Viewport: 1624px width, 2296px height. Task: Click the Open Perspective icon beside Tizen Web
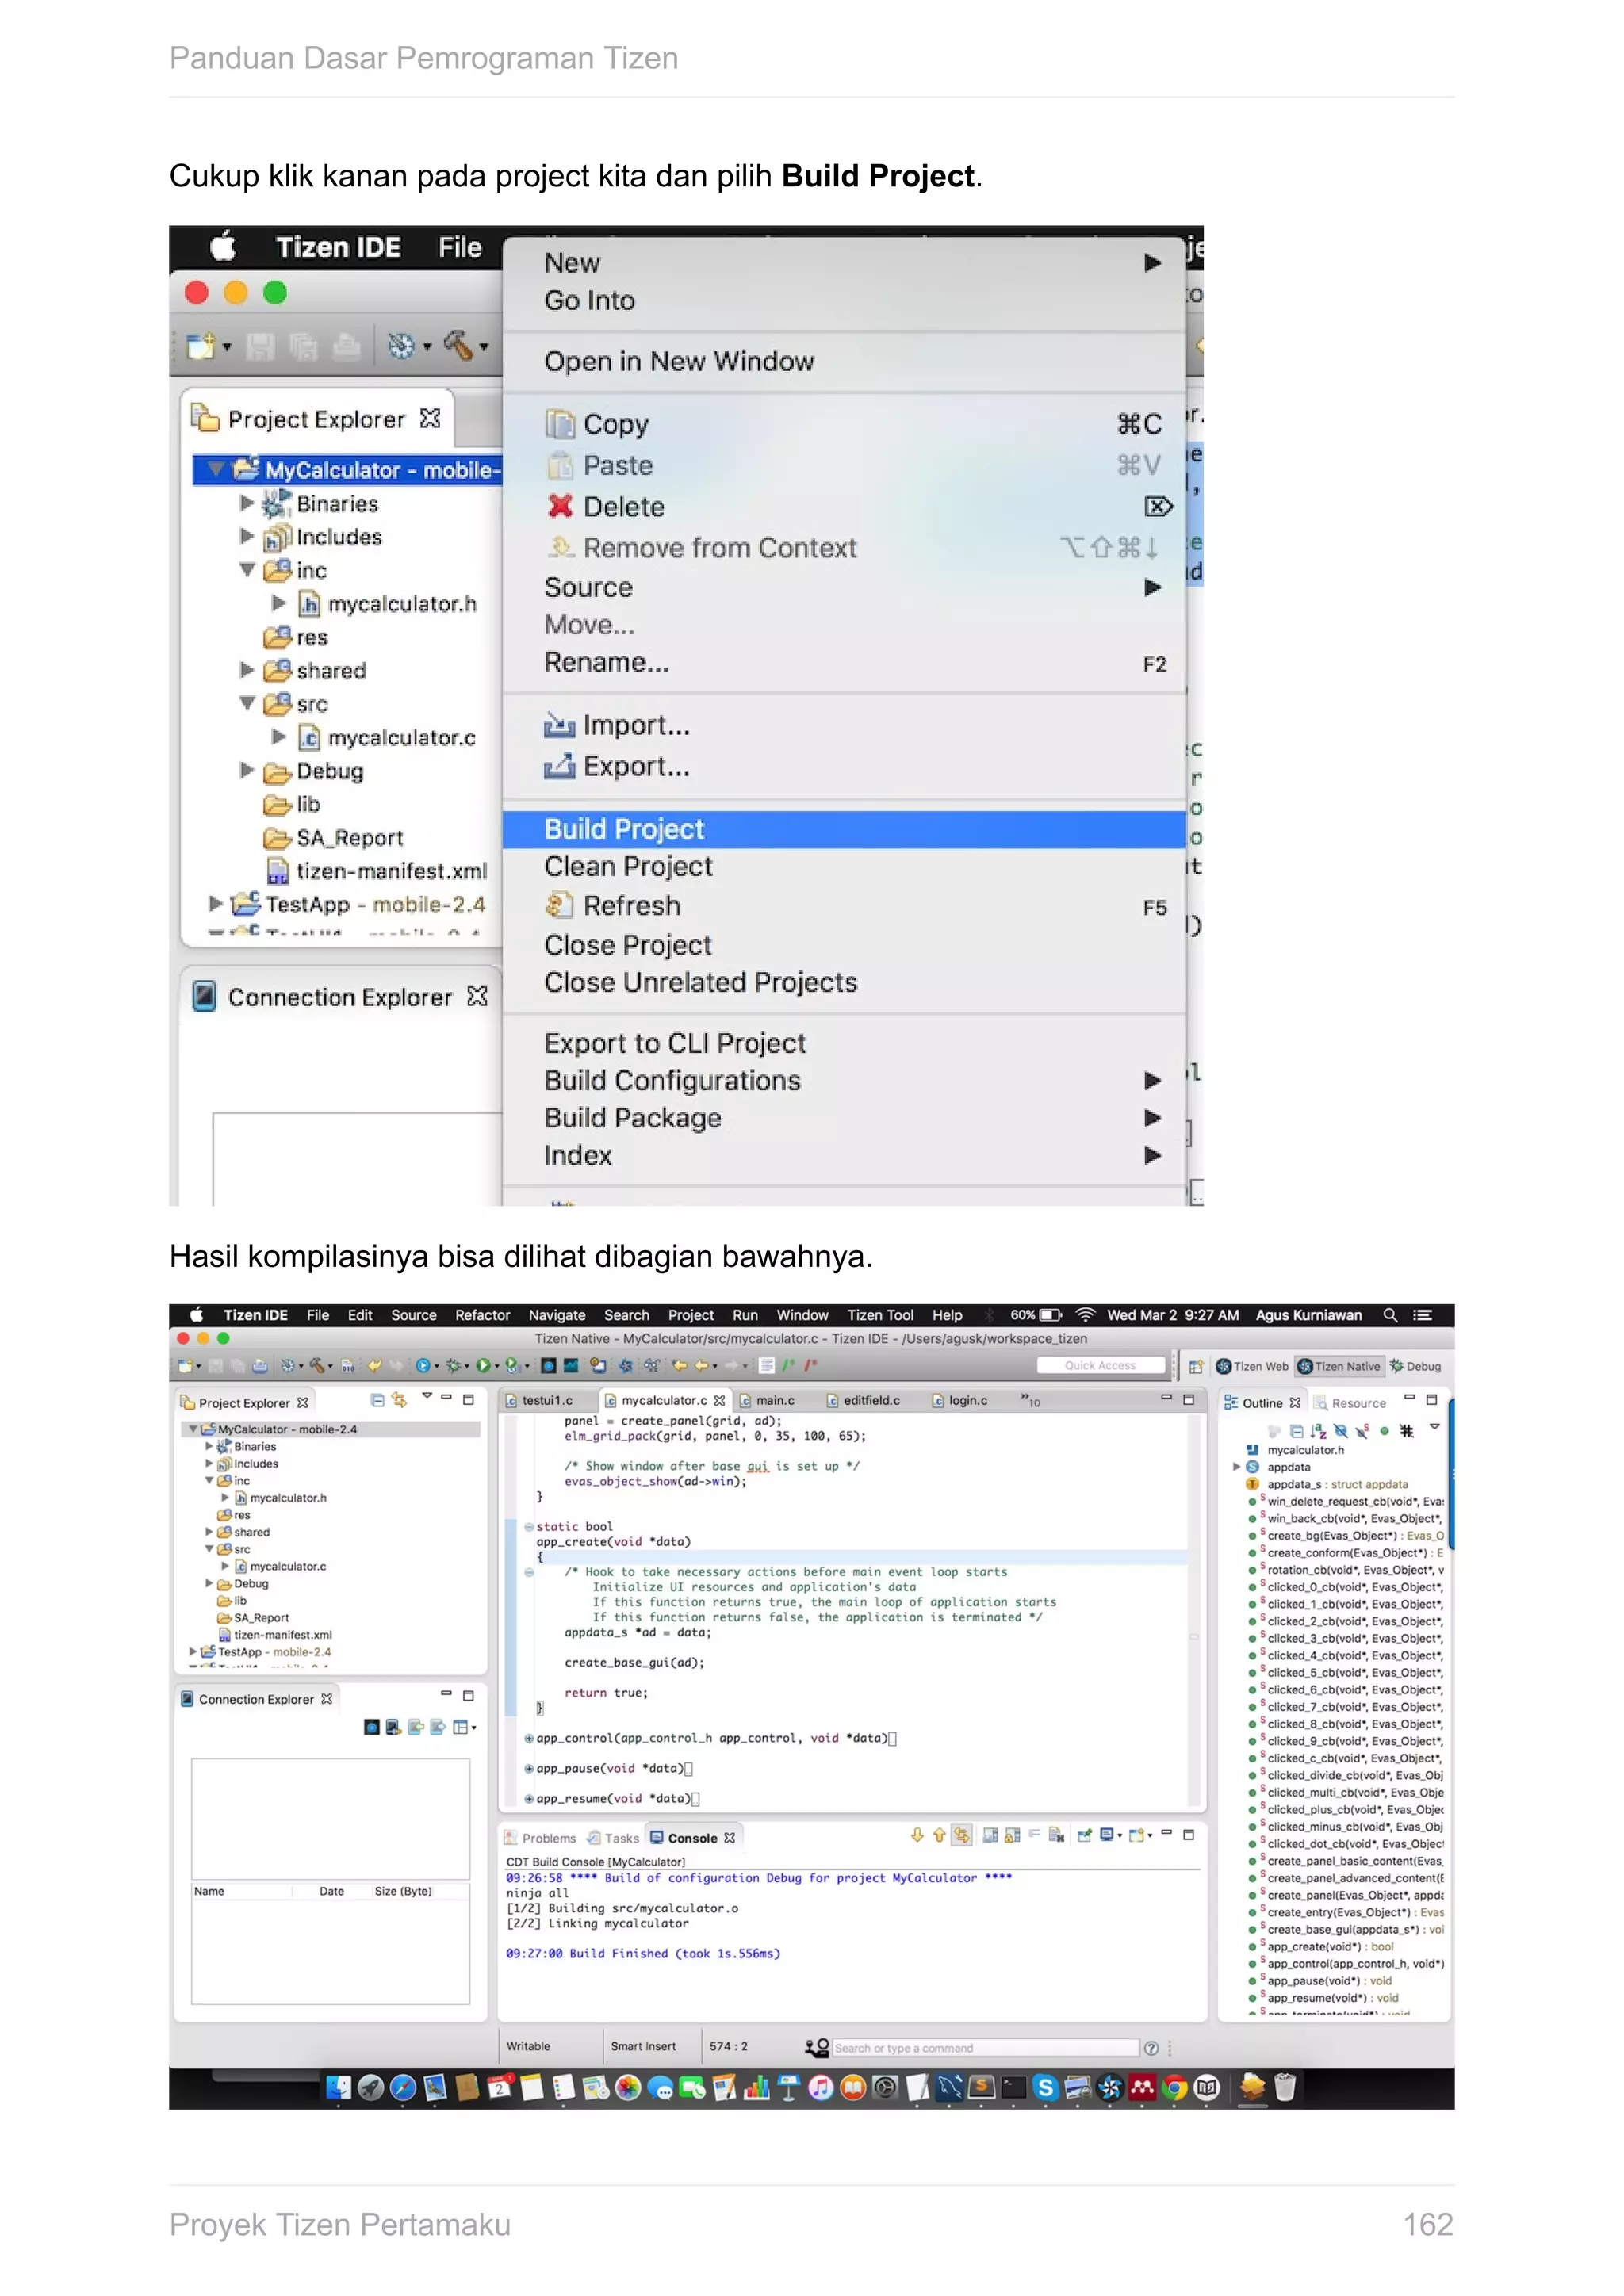(1195, 1366)
